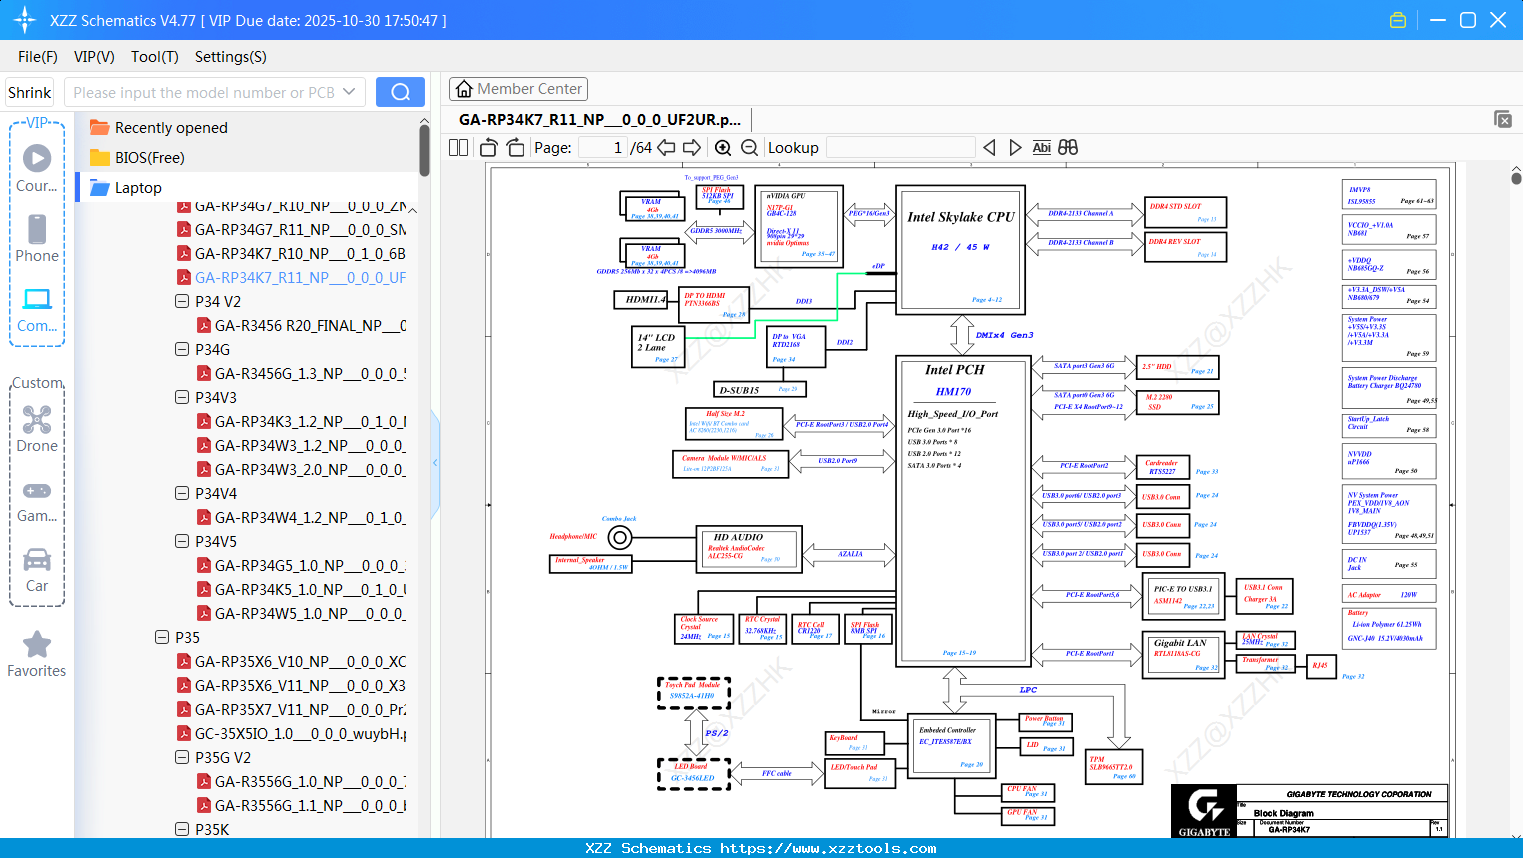The width and height of the screenshot is (1523, 858).
Task: Click the page number input box
Action: pos(603,147)
